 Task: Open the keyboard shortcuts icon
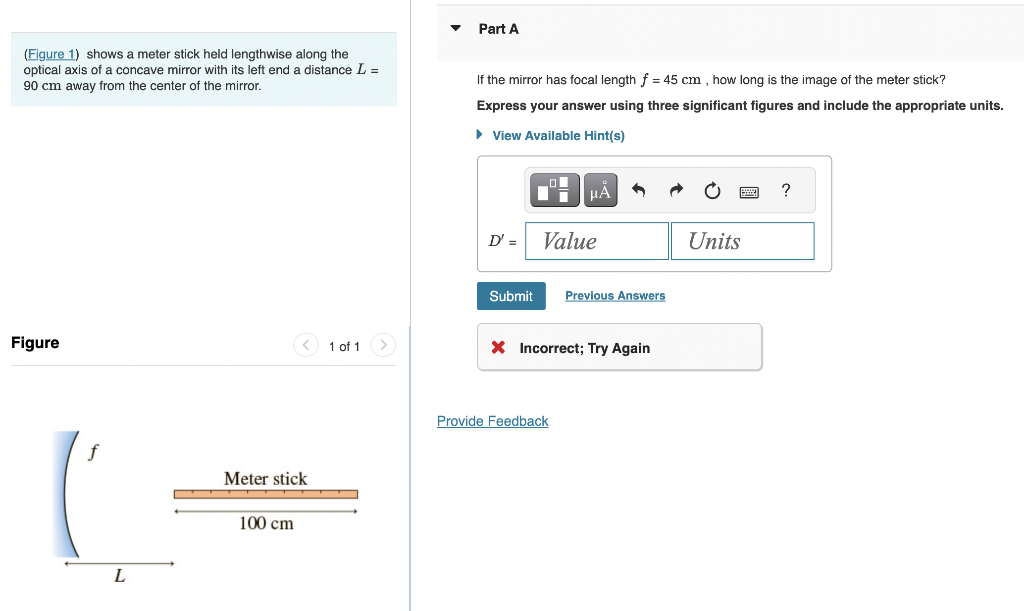coord(748,190)
